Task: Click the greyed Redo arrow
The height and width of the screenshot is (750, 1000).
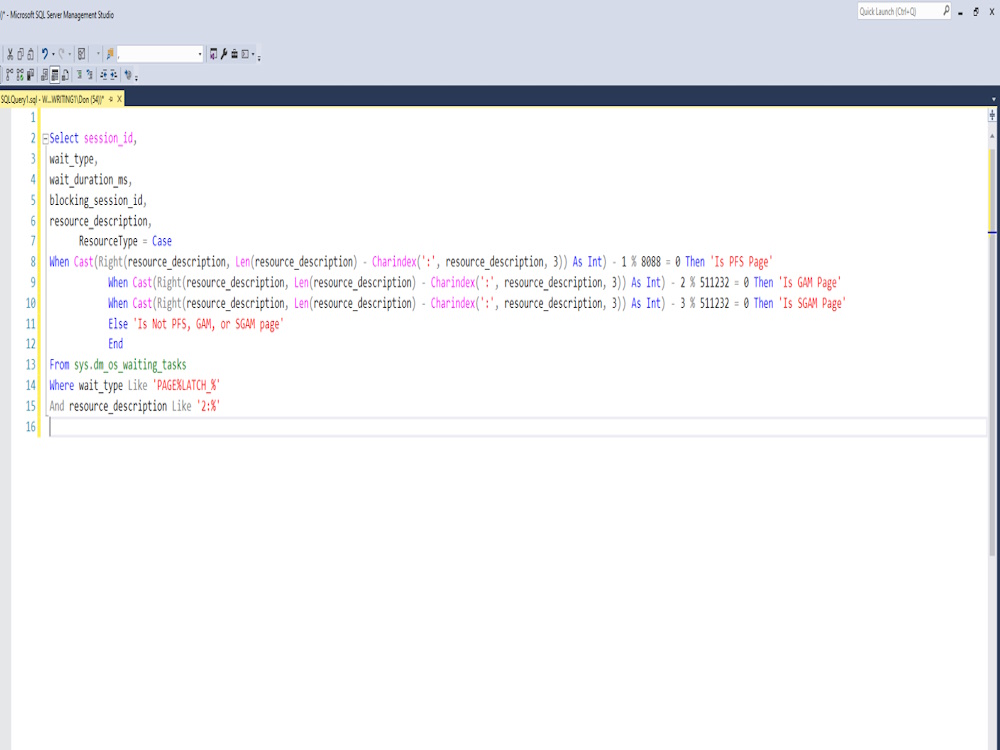Action: click(x=61, y=54)
